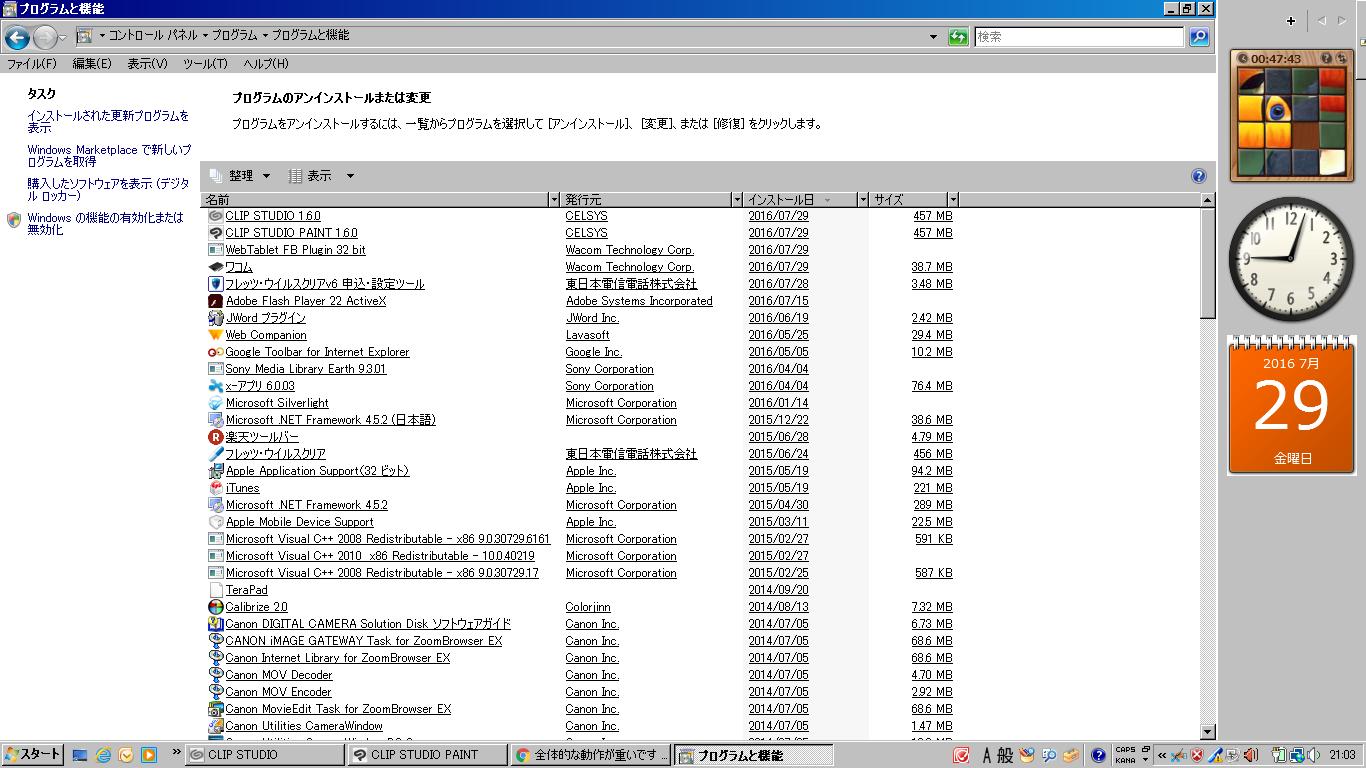Show the desktop from Quick Launch
This screenshot has width=1366, height=768.
tap(80, 755)
